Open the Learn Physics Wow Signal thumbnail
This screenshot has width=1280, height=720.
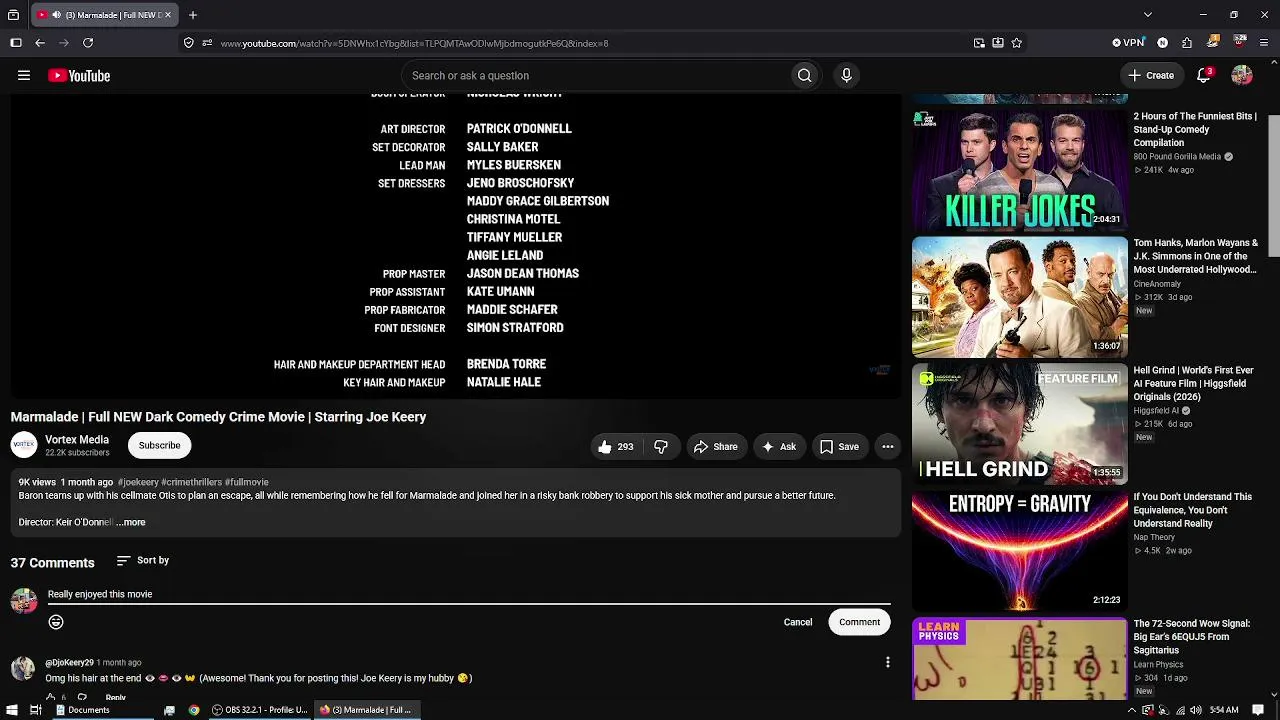1020,659
